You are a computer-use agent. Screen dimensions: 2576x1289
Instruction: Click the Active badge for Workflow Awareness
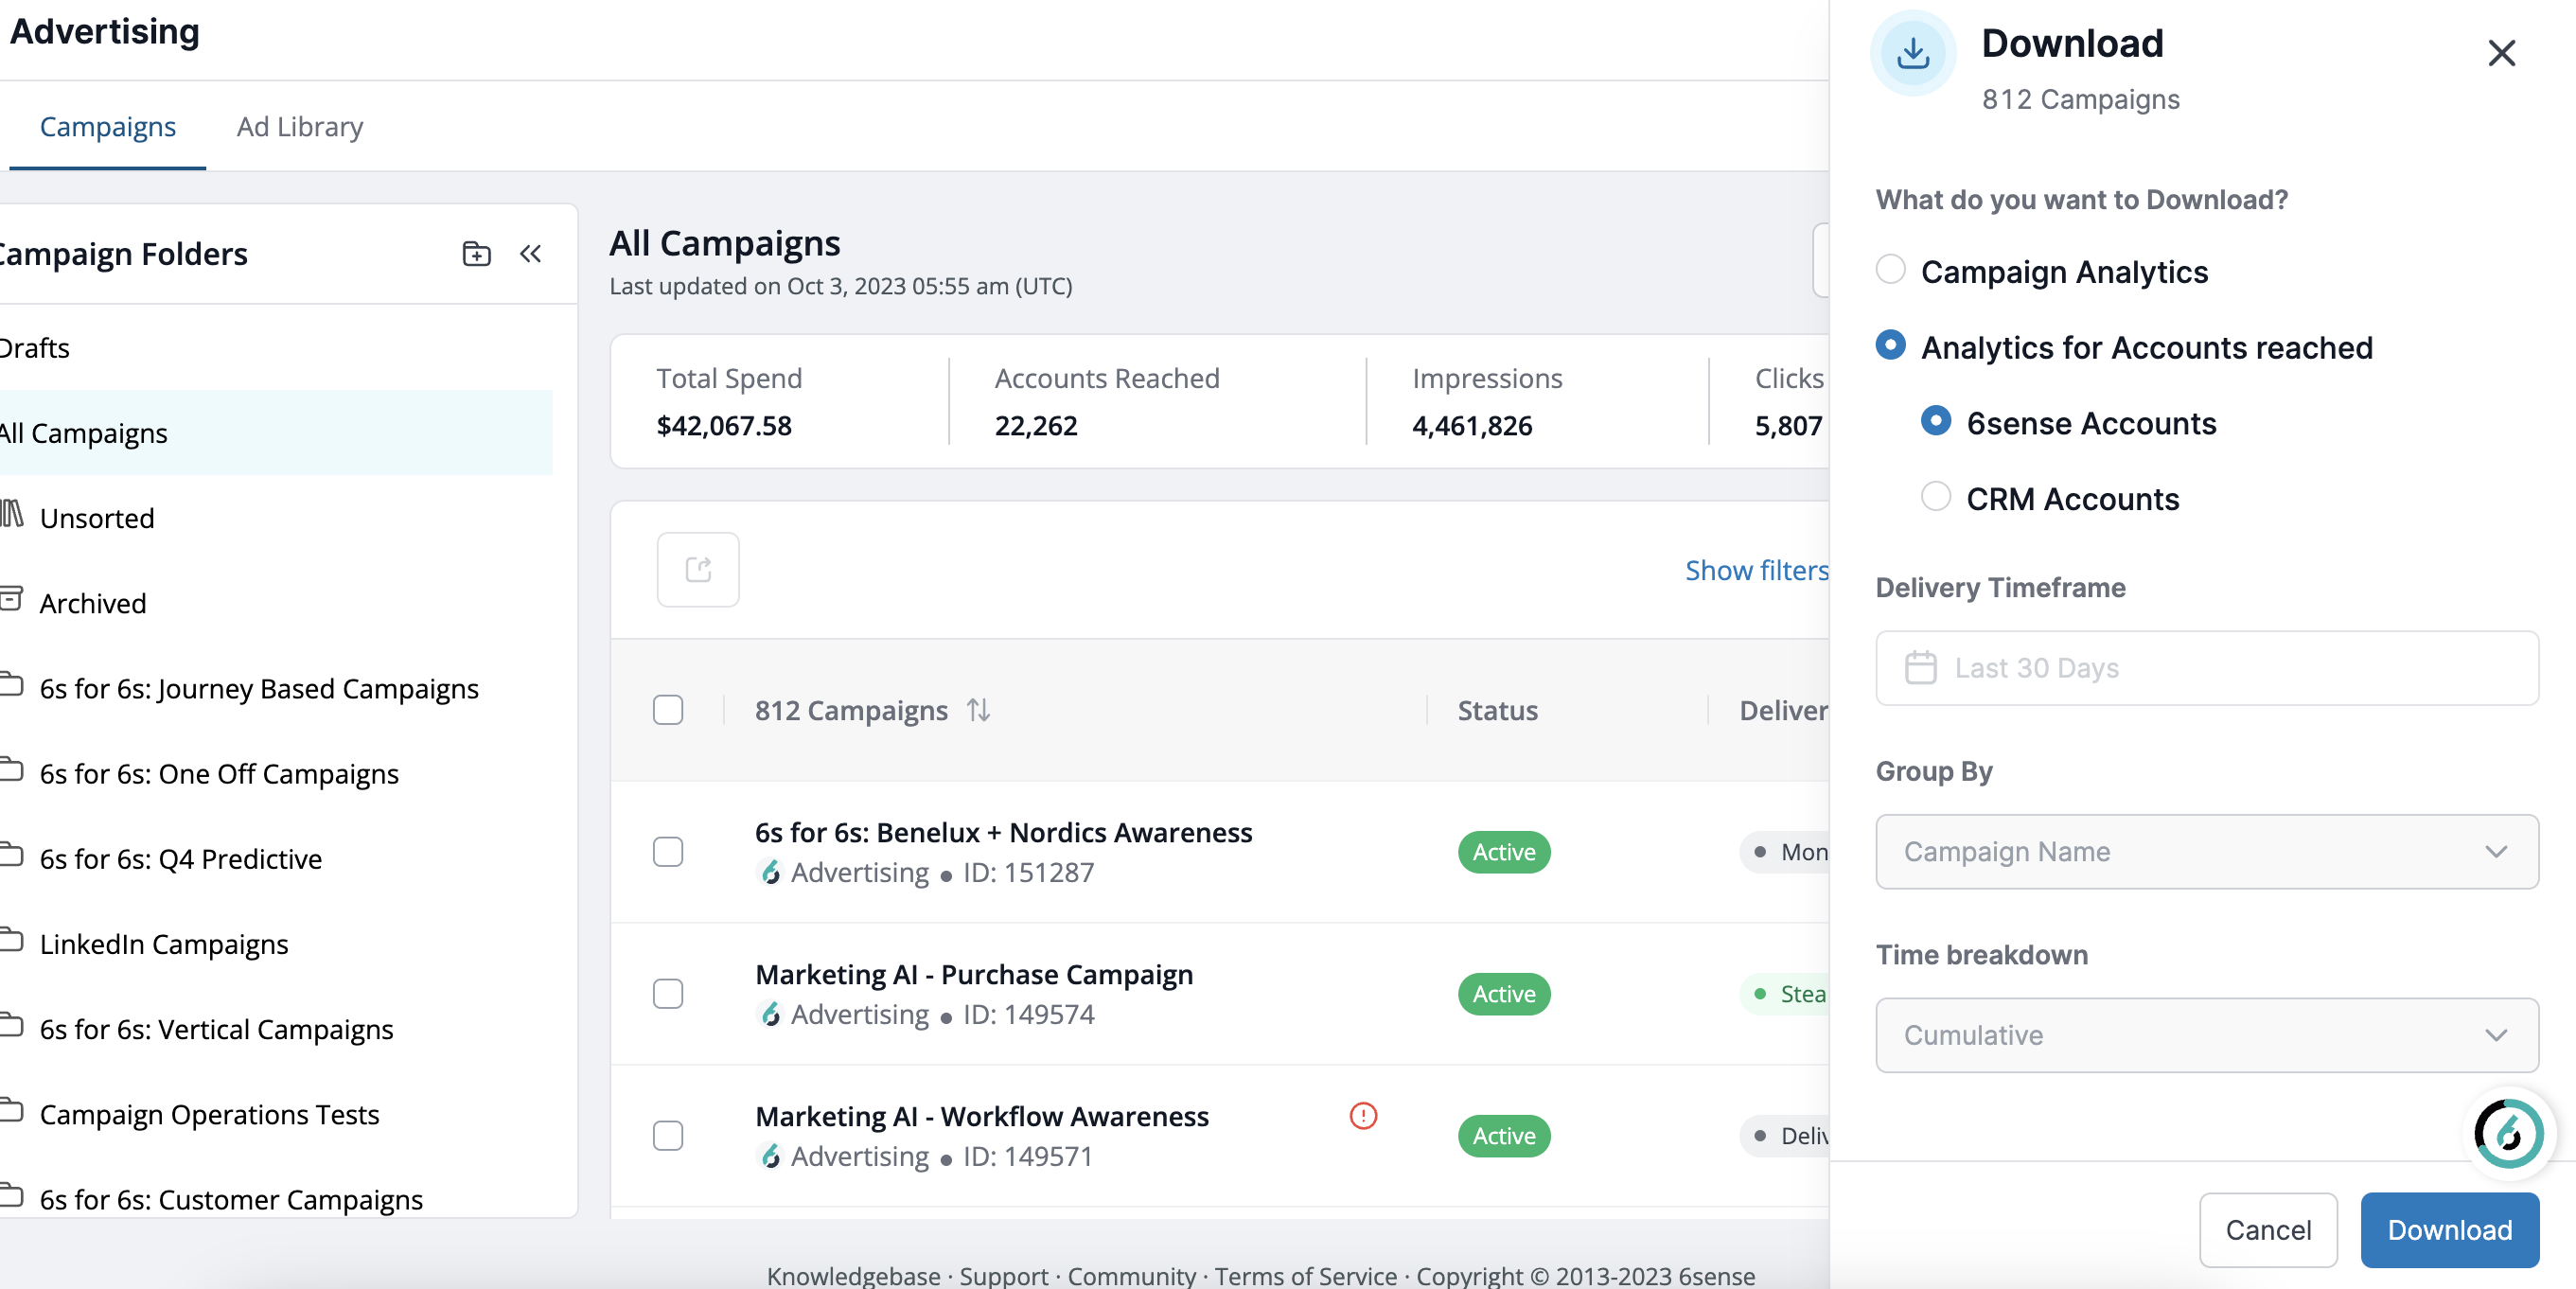1504,1136
